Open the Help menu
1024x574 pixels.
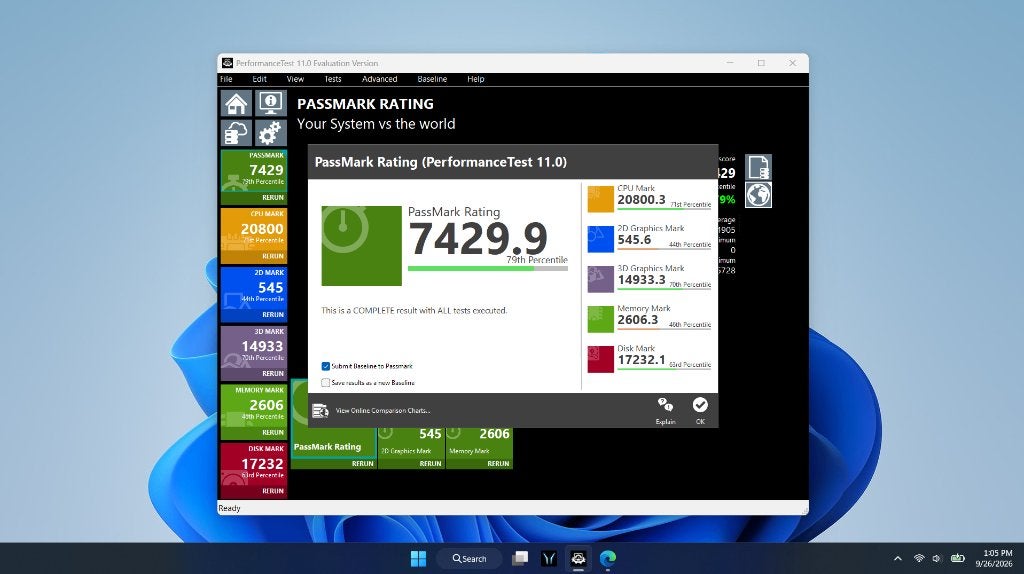(x=475, y=79)
